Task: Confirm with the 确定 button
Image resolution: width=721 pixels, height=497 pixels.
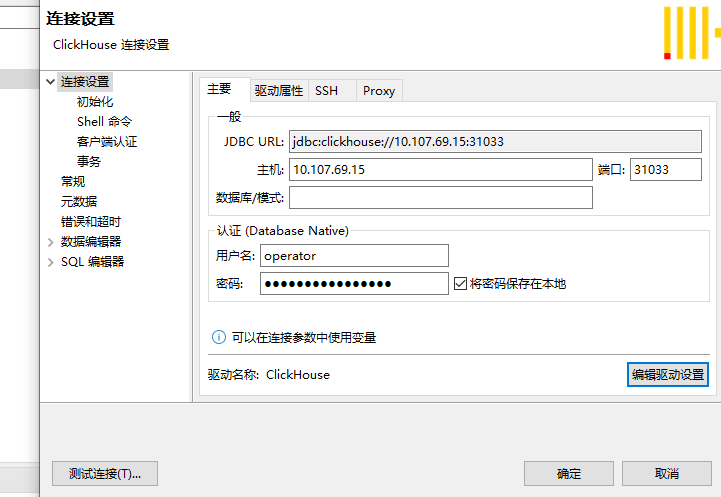Action: tap(569, 474)
